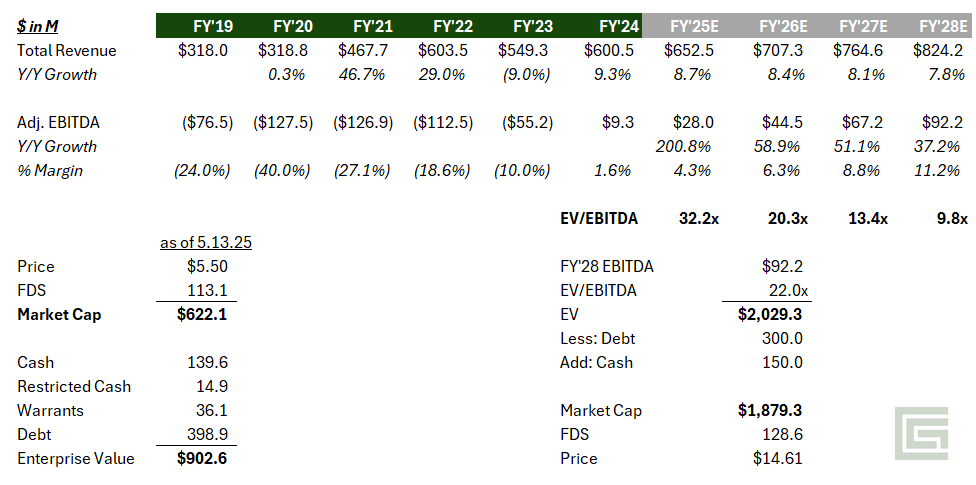Select the Market Cap $622.1 cell

[202, 314]
